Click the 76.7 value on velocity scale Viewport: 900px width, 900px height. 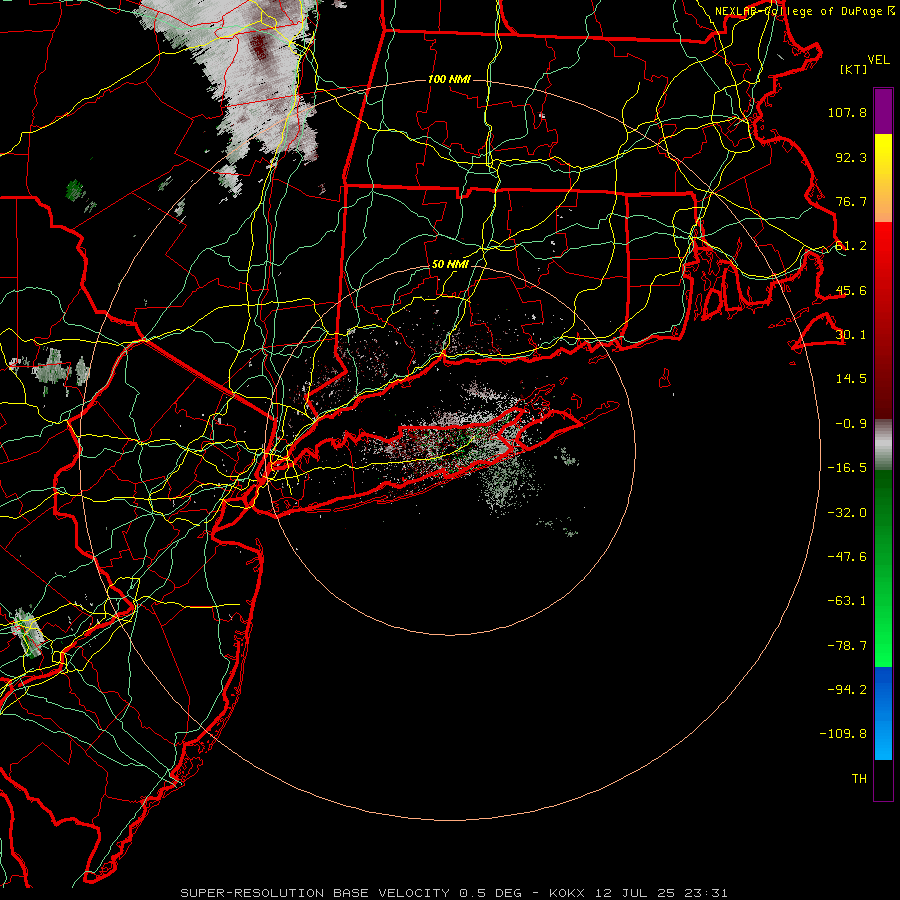(x=851, y=201)
